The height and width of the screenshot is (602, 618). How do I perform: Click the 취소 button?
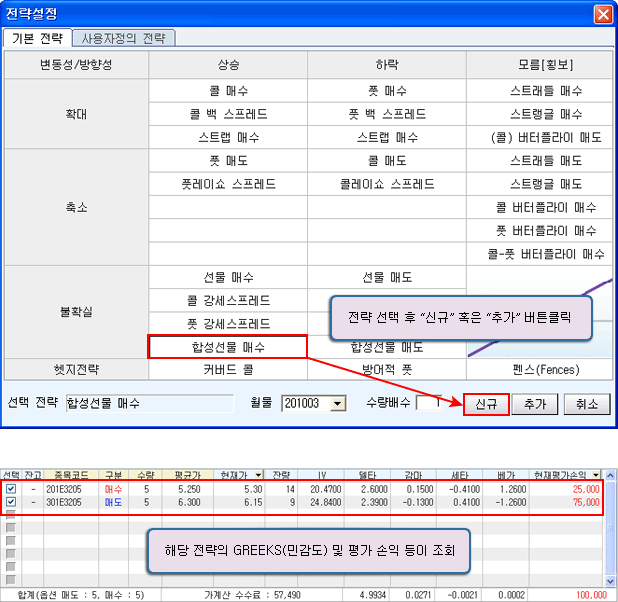(587, 403)
